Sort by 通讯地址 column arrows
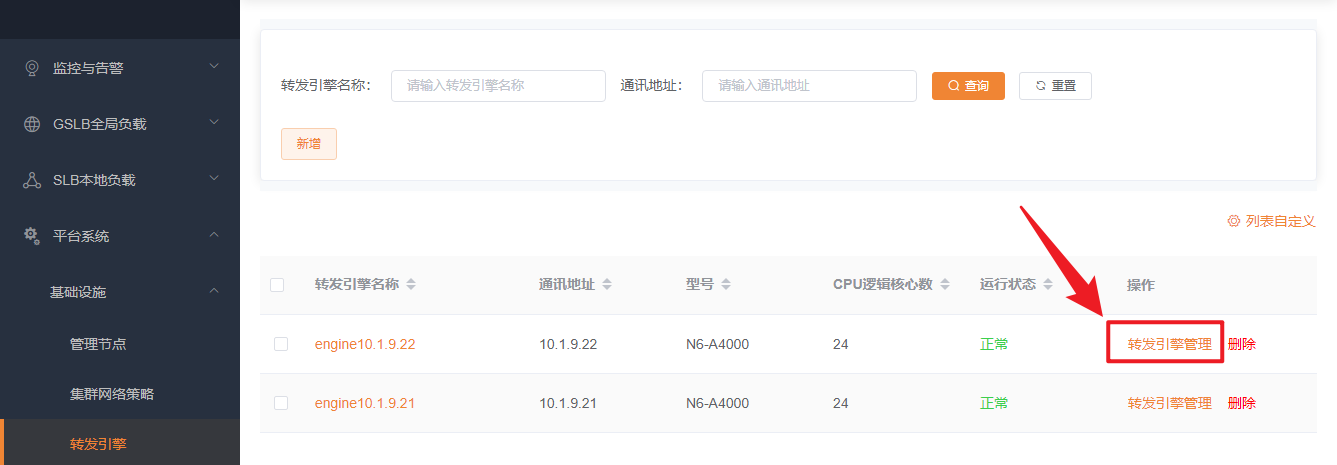 tap(607, 285)
